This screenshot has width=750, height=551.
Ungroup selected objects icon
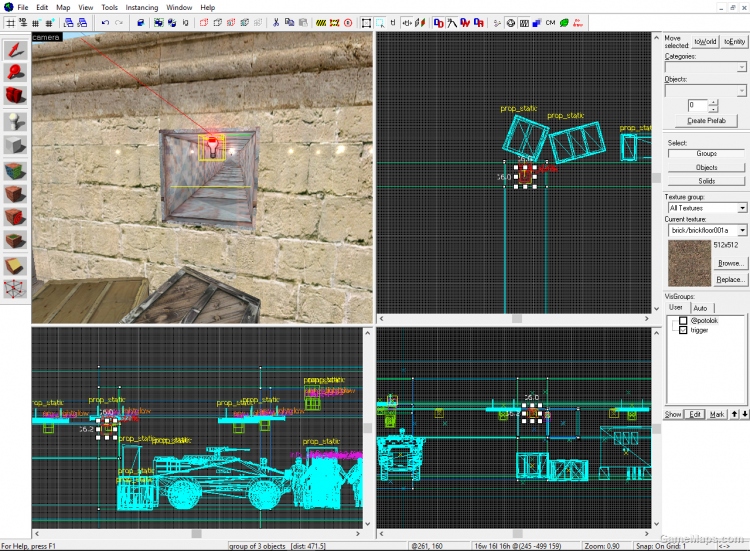tap(172, 22)
